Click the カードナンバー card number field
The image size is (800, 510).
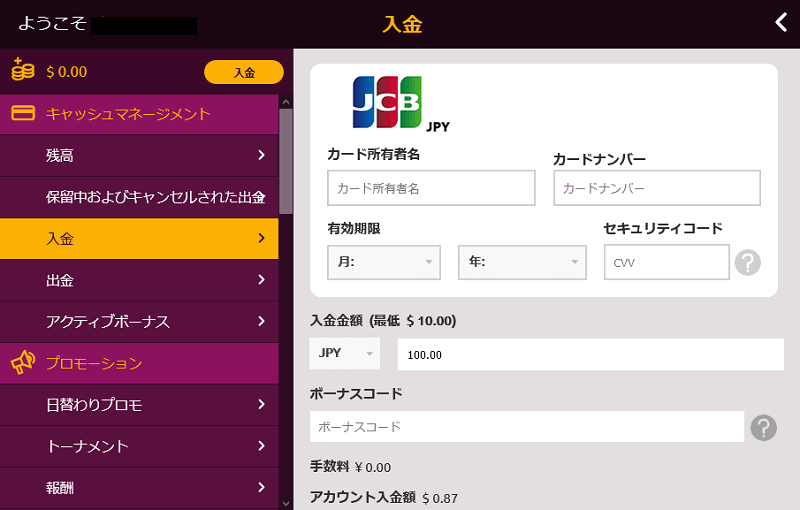657,188
